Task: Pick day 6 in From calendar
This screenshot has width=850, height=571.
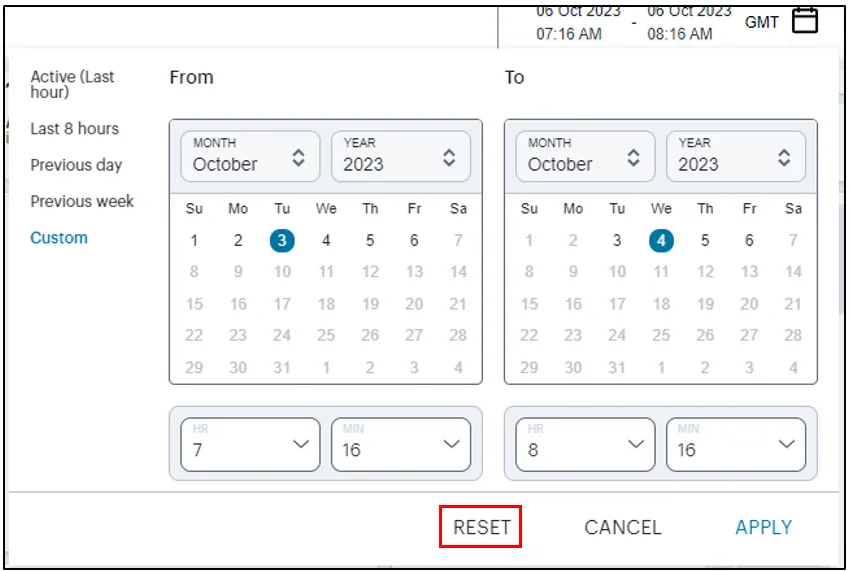Action: pos(414,240)
